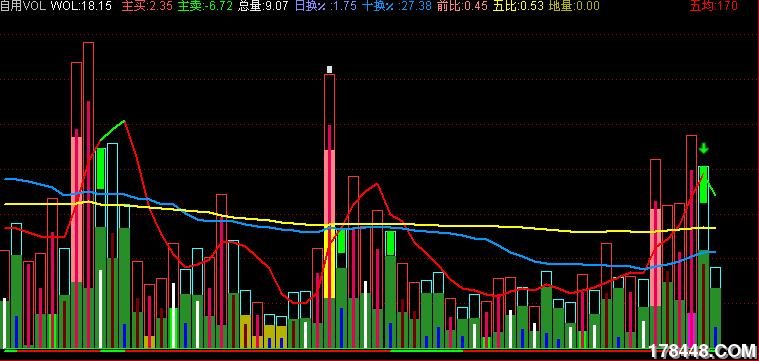This screenshot has width=759, height=361.
Task: Click the tallest red outlined volume bar on the left
Action: (x=88, y=194)
